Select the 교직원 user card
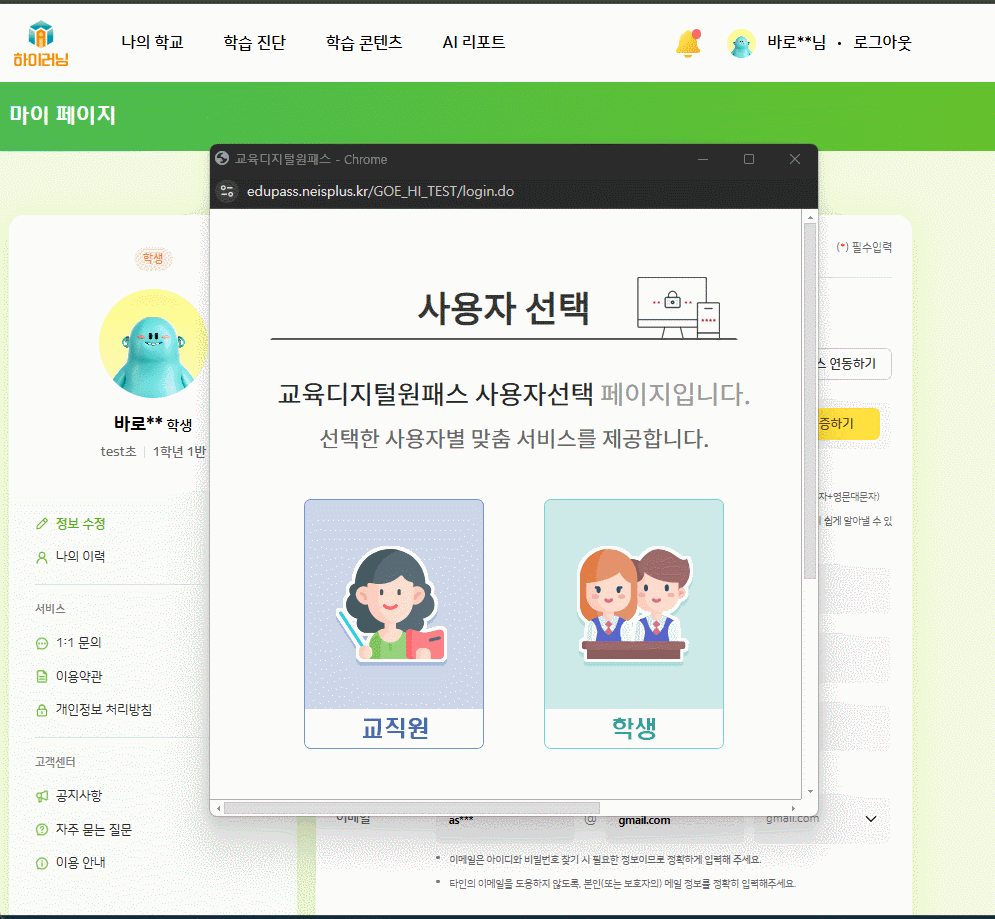Screen dimensions: 995x919 click(394, 623)
